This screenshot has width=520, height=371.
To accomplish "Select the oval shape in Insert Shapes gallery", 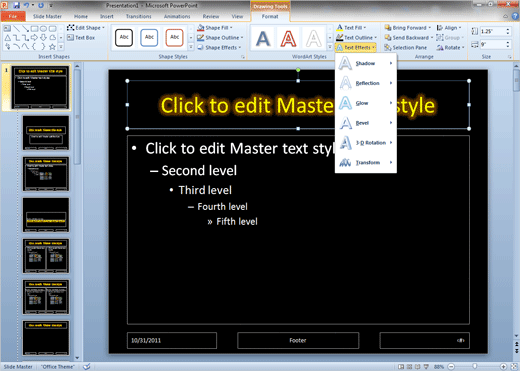I will pyautogui.click(x=43, y=29).
